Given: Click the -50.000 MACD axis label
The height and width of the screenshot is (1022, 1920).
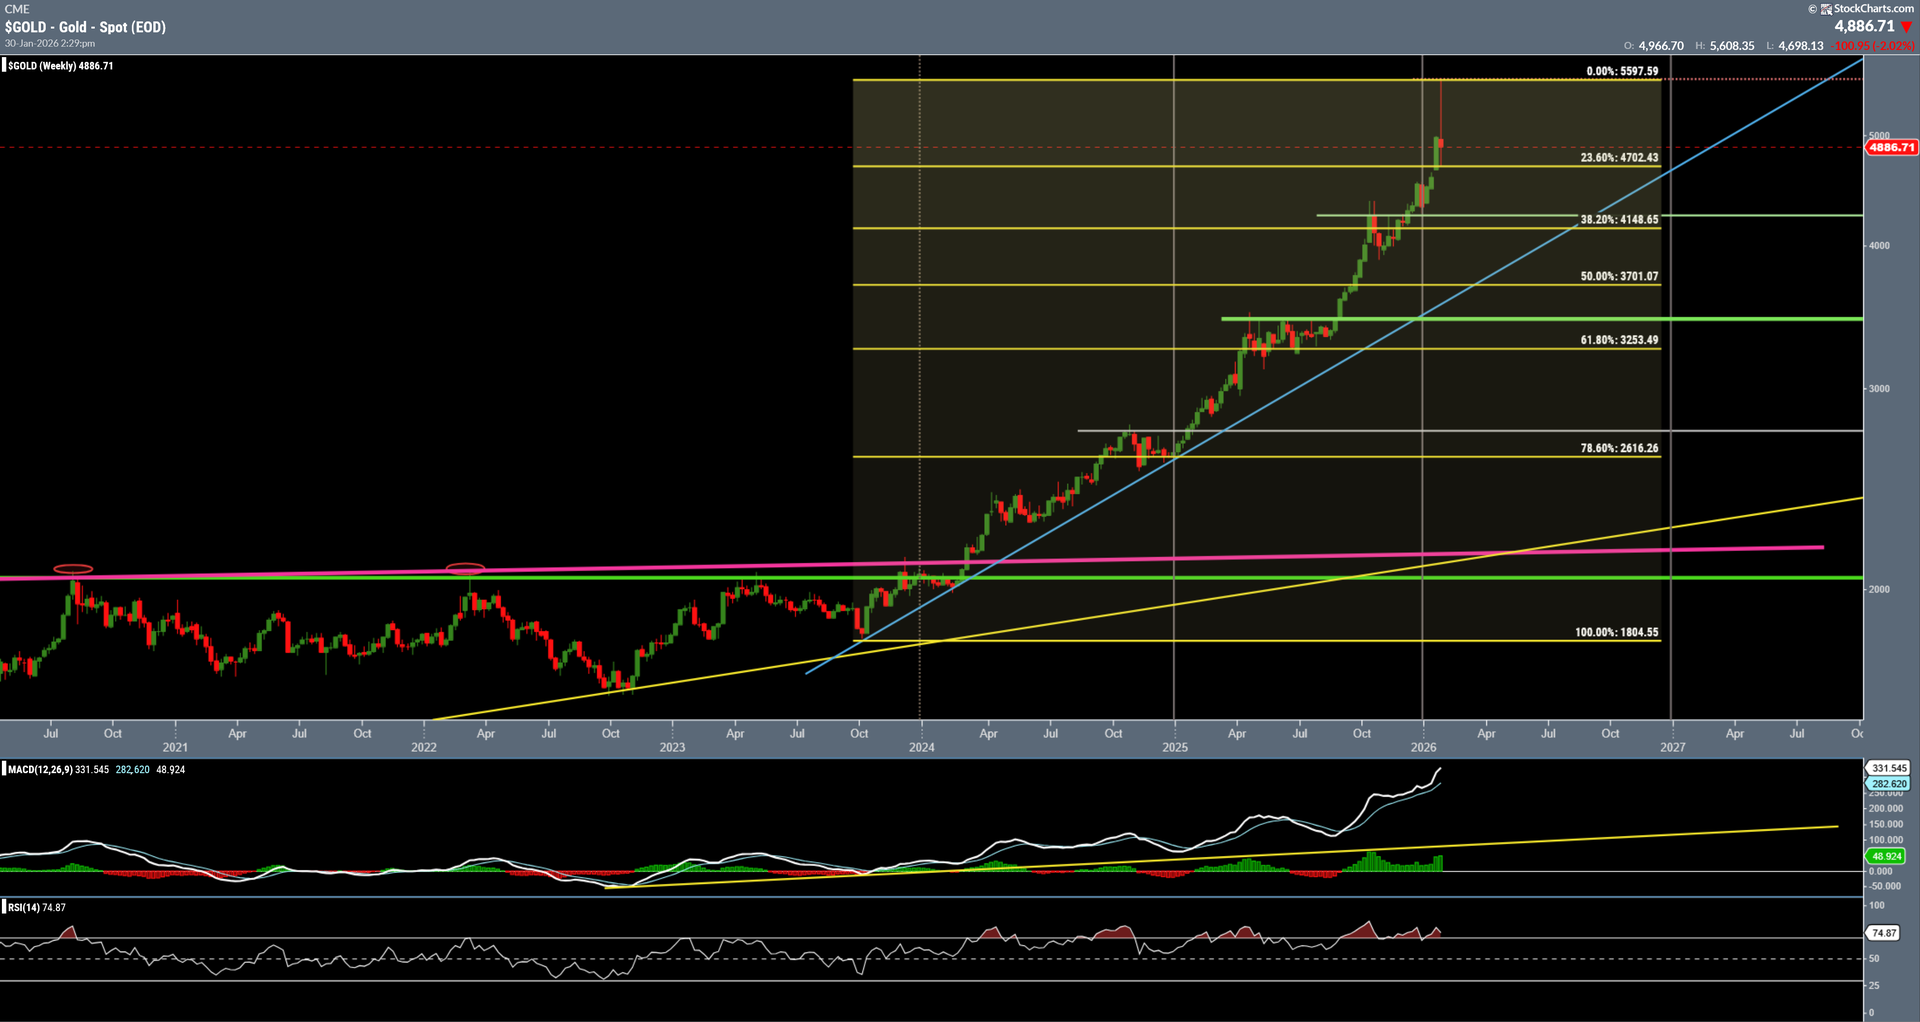Looking at the screenshot, I should coord(1885,886).
